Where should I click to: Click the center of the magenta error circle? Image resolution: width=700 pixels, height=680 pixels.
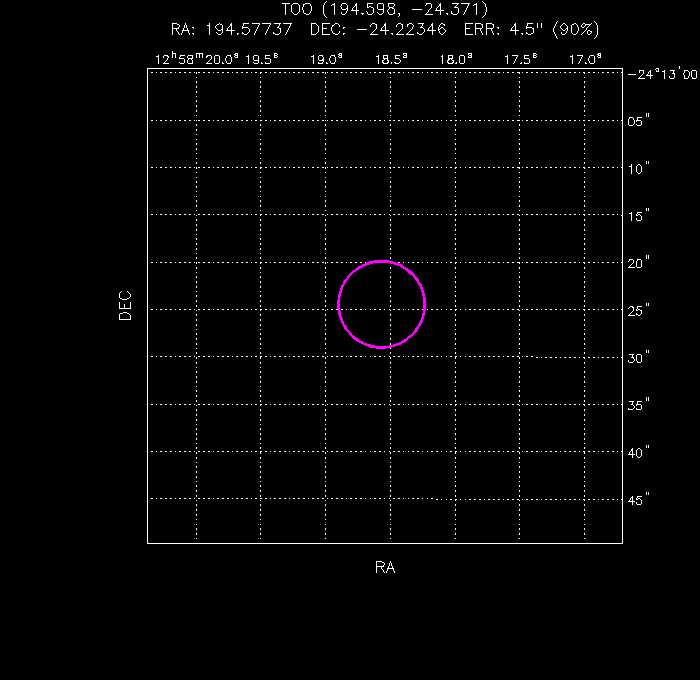(382, 304)
